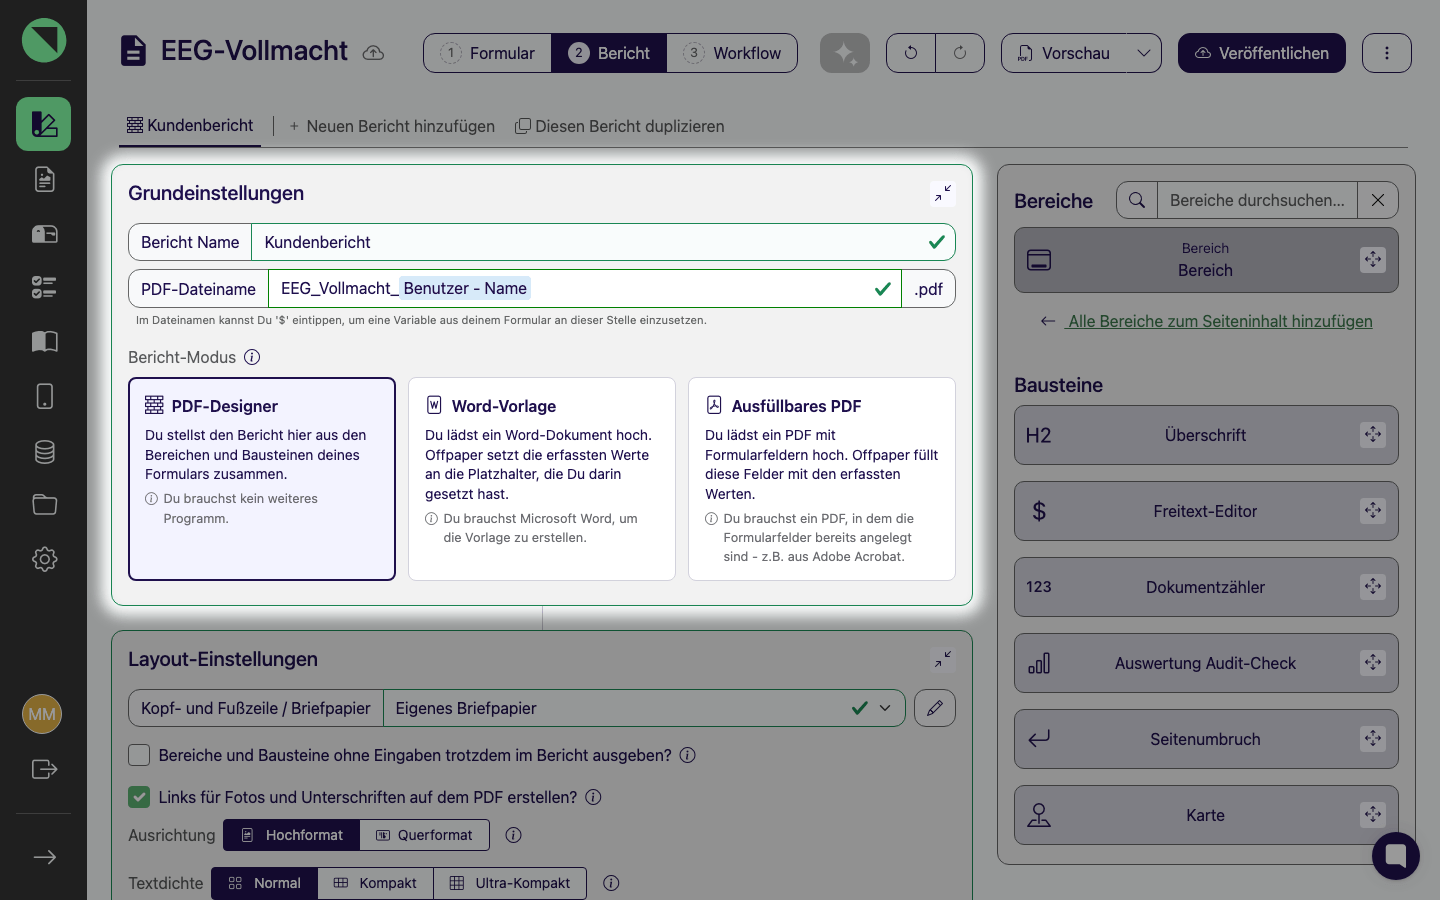Click the redo arrow button
The width and height of the screenshot is (1440, 900).
point(960,53)
